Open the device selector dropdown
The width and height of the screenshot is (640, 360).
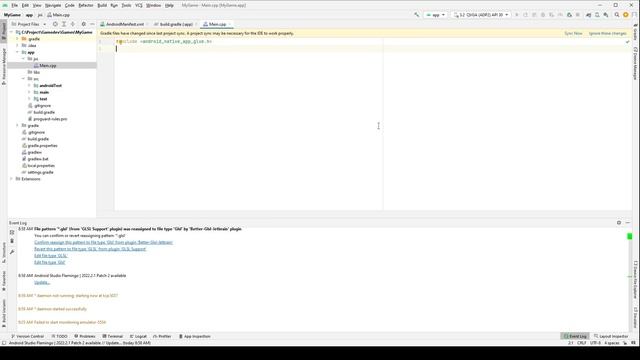point(481,15)
